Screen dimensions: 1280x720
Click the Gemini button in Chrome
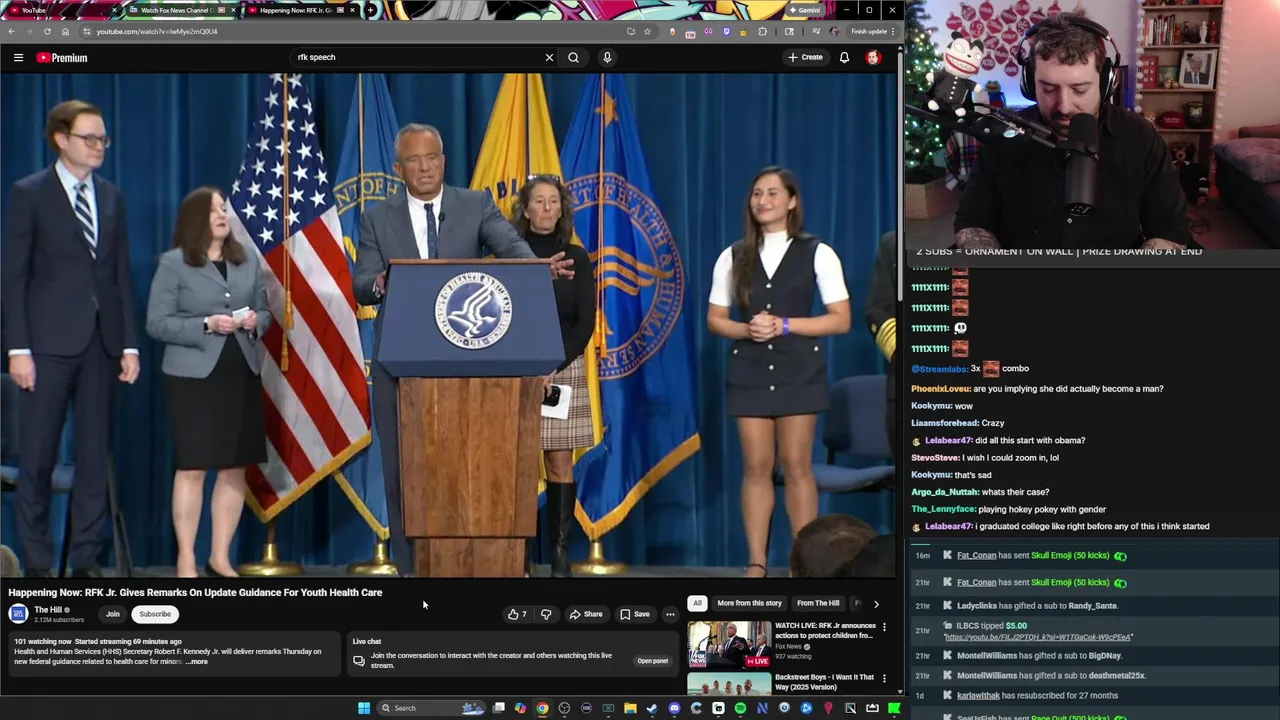click(x=805, y=10)
